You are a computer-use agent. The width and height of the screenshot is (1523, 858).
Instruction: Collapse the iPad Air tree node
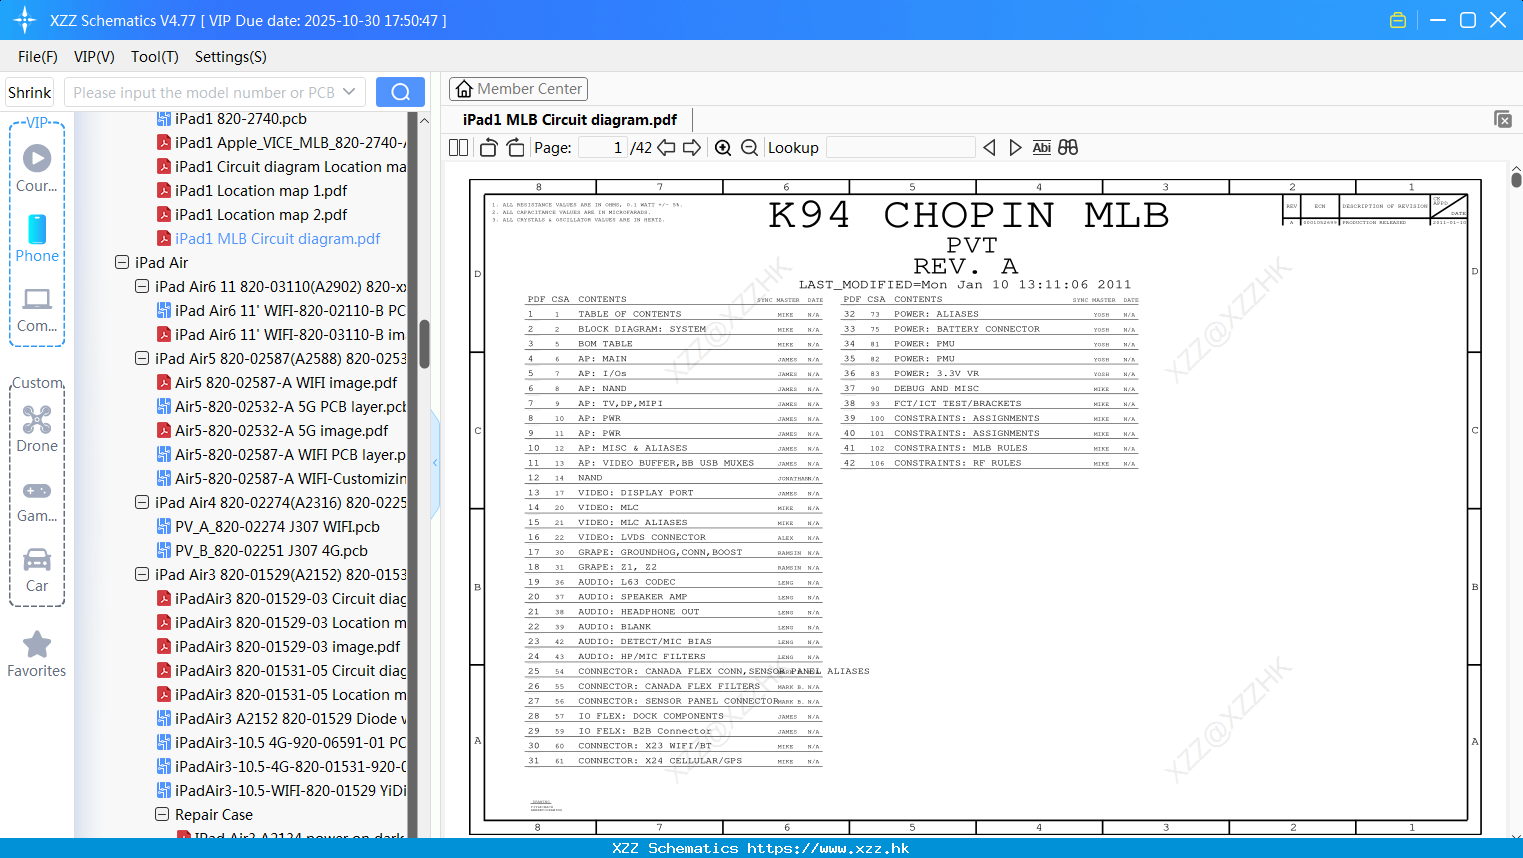[122, 262]
